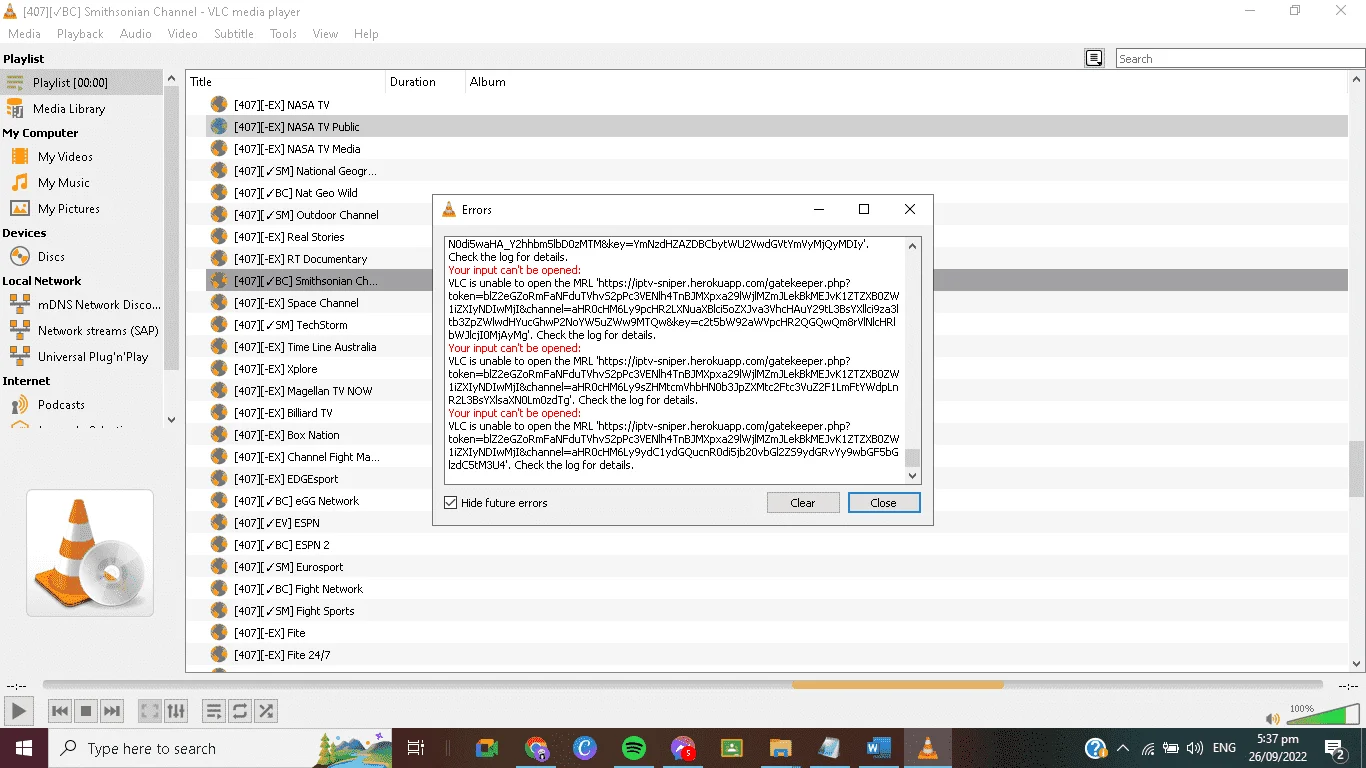
Task: Toggle the playlist view button
Action: tap(214, 711)
